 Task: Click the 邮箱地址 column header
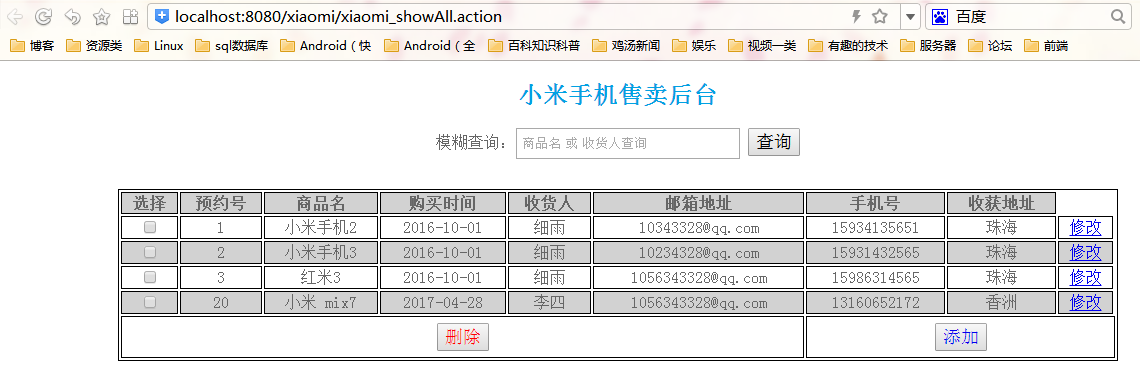point(699,203)
